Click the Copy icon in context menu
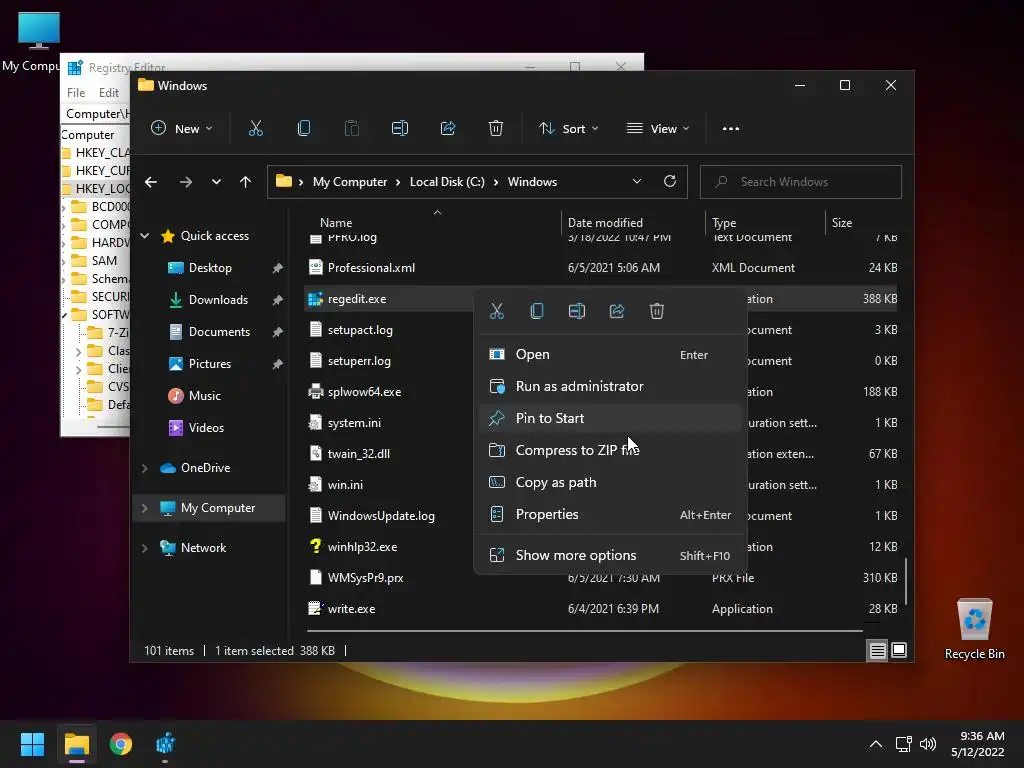The height and width of the screenshot is (768, 1024). [537, 311]
